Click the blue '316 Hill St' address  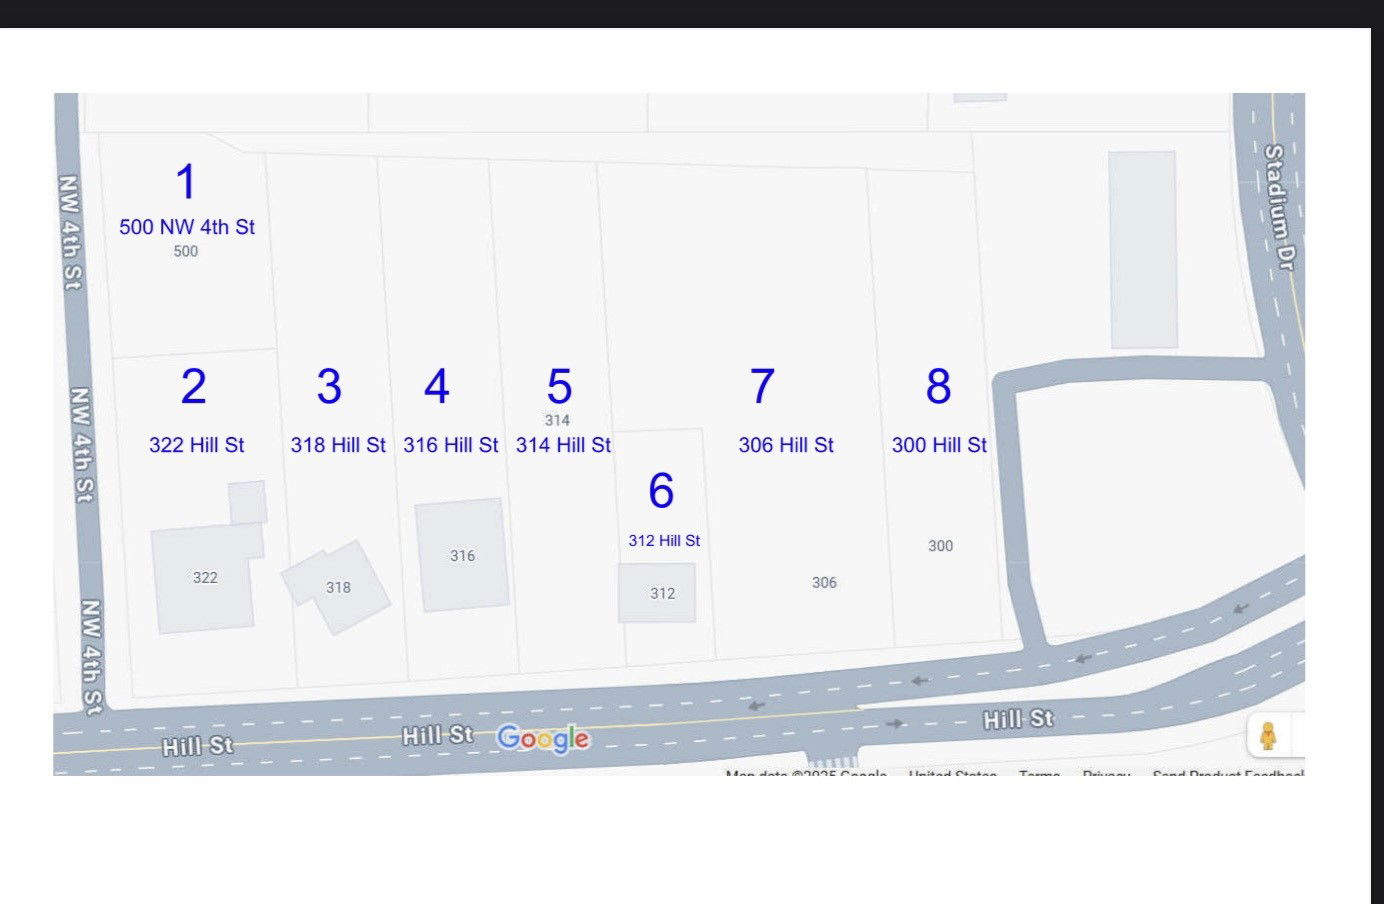(451, 445)
